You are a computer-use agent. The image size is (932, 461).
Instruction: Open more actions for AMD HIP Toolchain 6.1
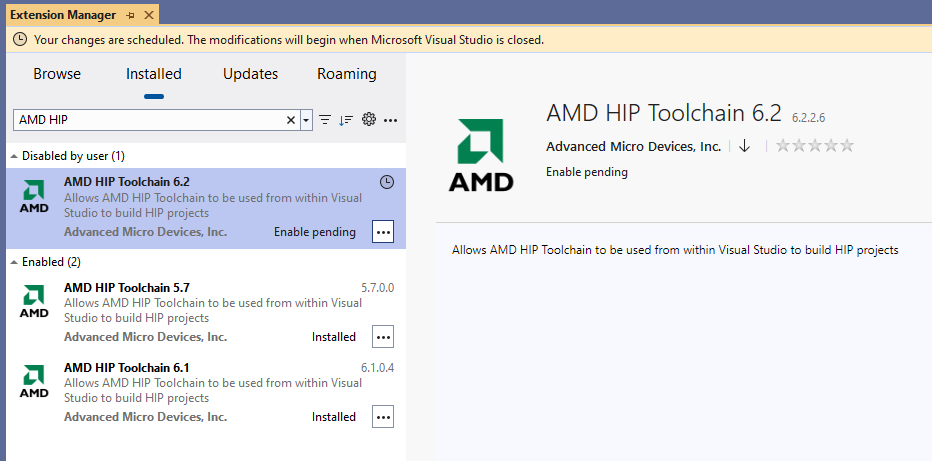[x=383, y=416]
